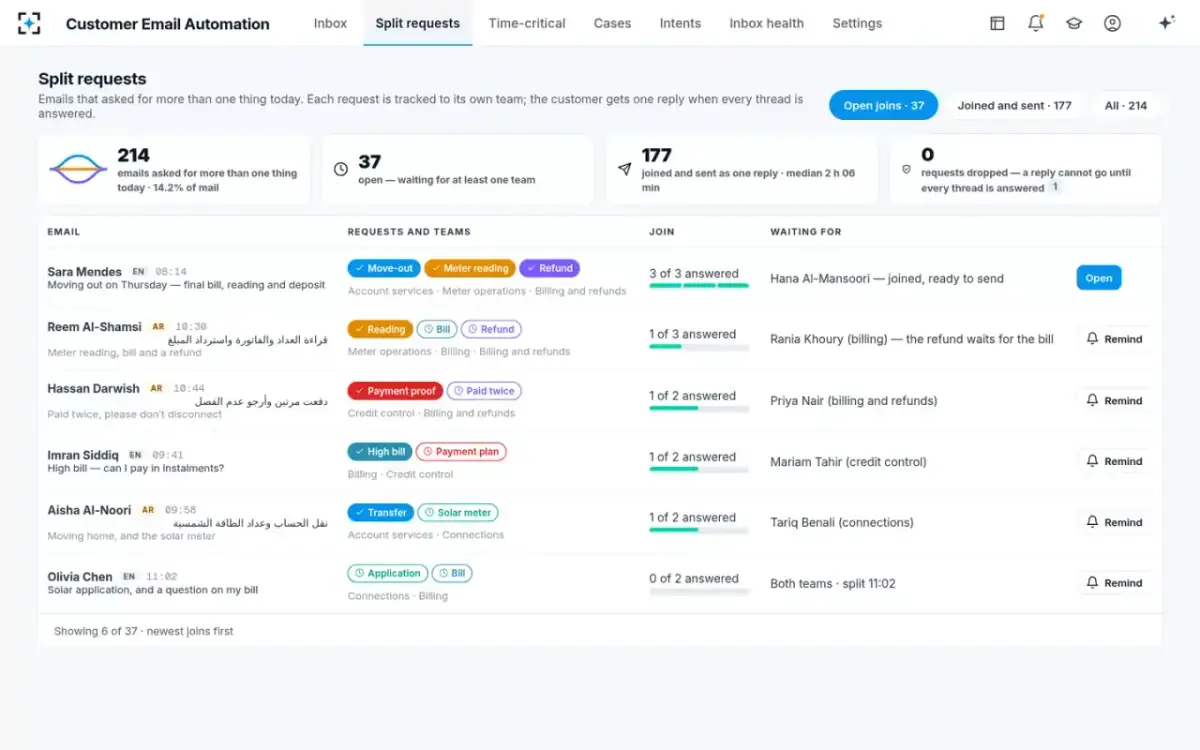Click the 3 of 3 answered progress bar

point(699,286)
